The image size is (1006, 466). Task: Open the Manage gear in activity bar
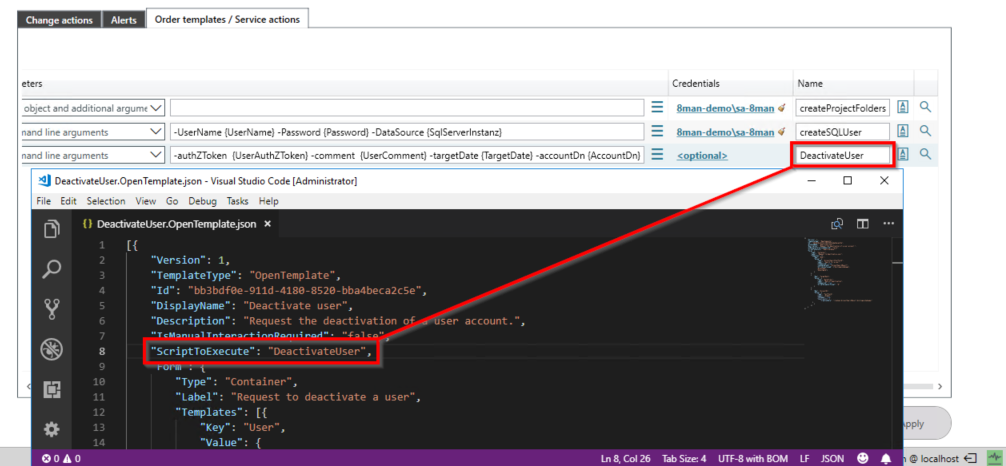click(x=52, y=428)
